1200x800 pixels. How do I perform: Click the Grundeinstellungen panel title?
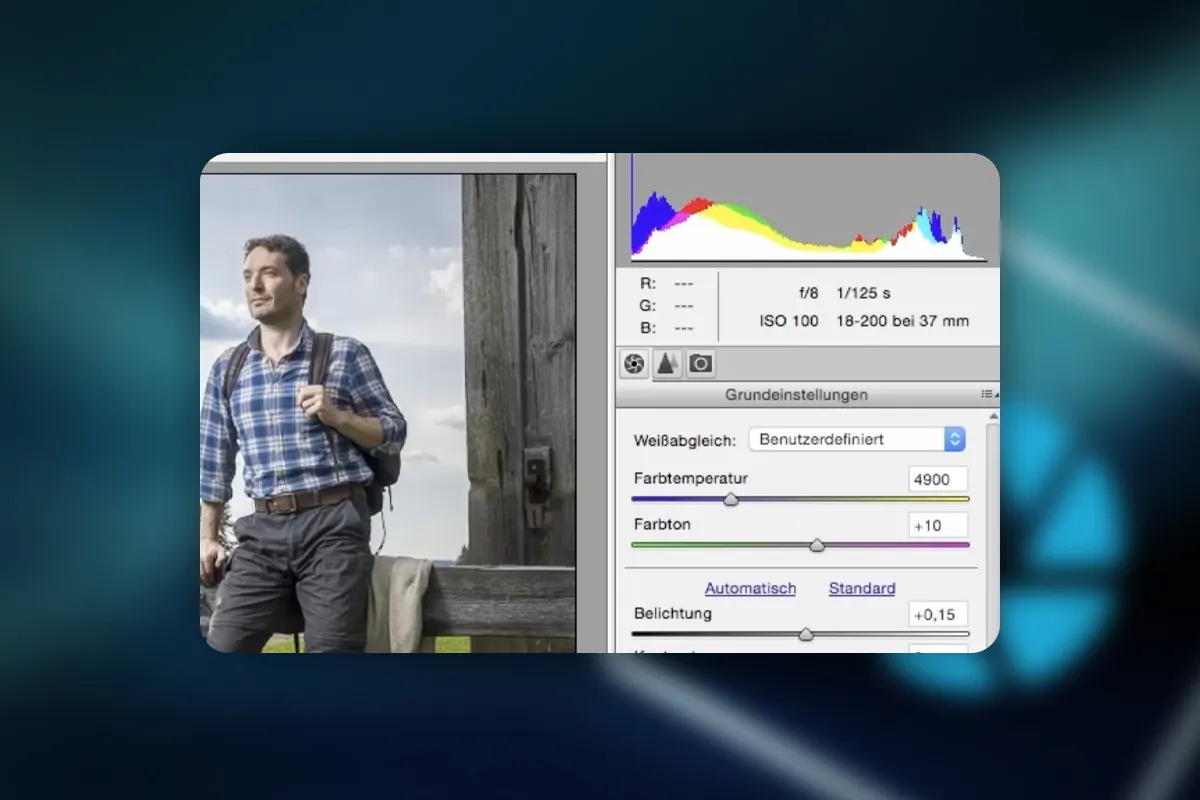796,394
